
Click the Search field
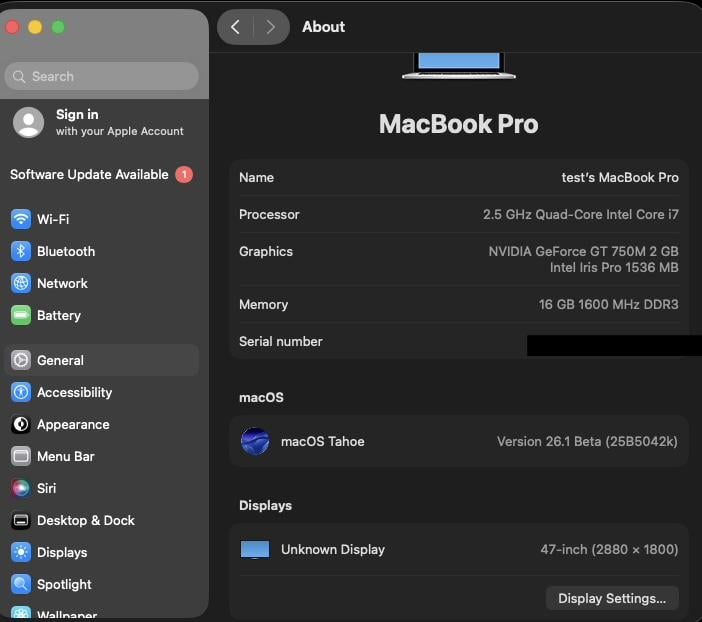tap(102, 76)
